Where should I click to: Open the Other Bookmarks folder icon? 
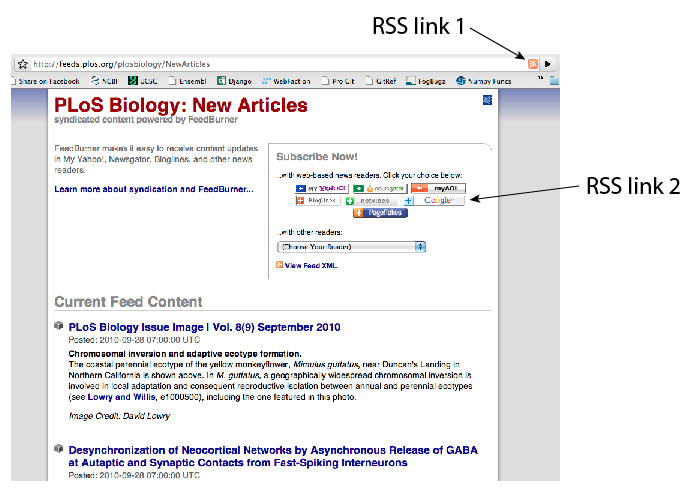point(555,80)
